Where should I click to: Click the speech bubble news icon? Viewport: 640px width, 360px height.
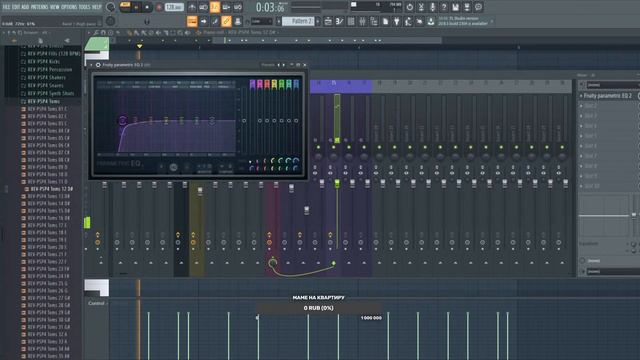coord(478,7)
